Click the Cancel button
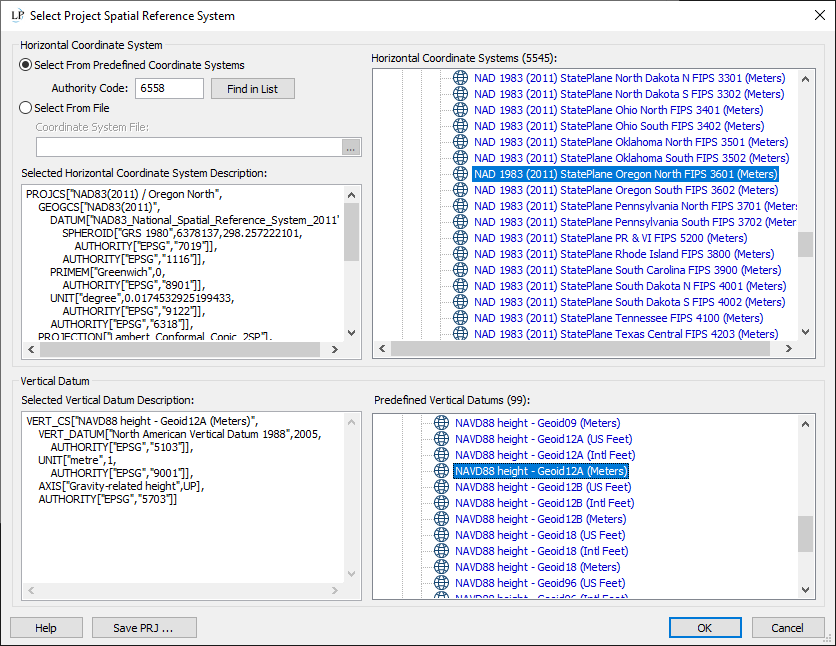The image size is (836, 646). (787, 628)
